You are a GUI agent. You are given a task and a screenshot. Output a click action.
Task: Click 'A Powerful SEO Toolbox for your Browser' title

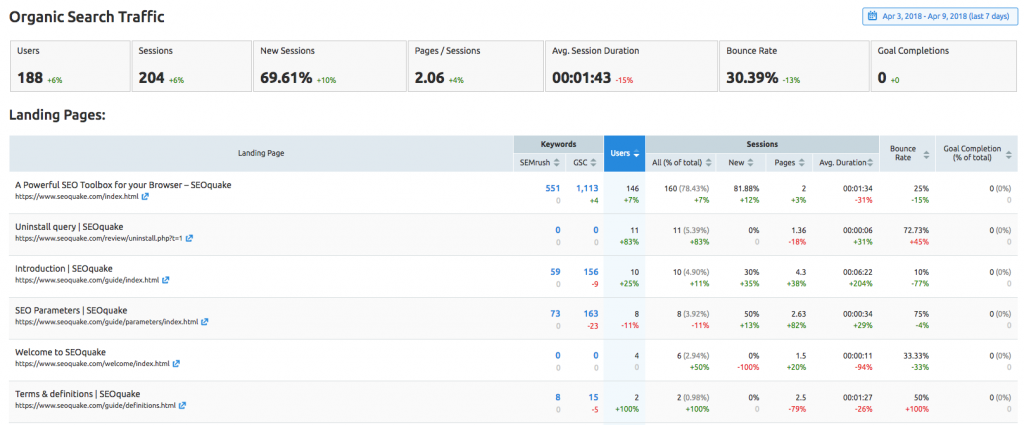click(123, 185)
